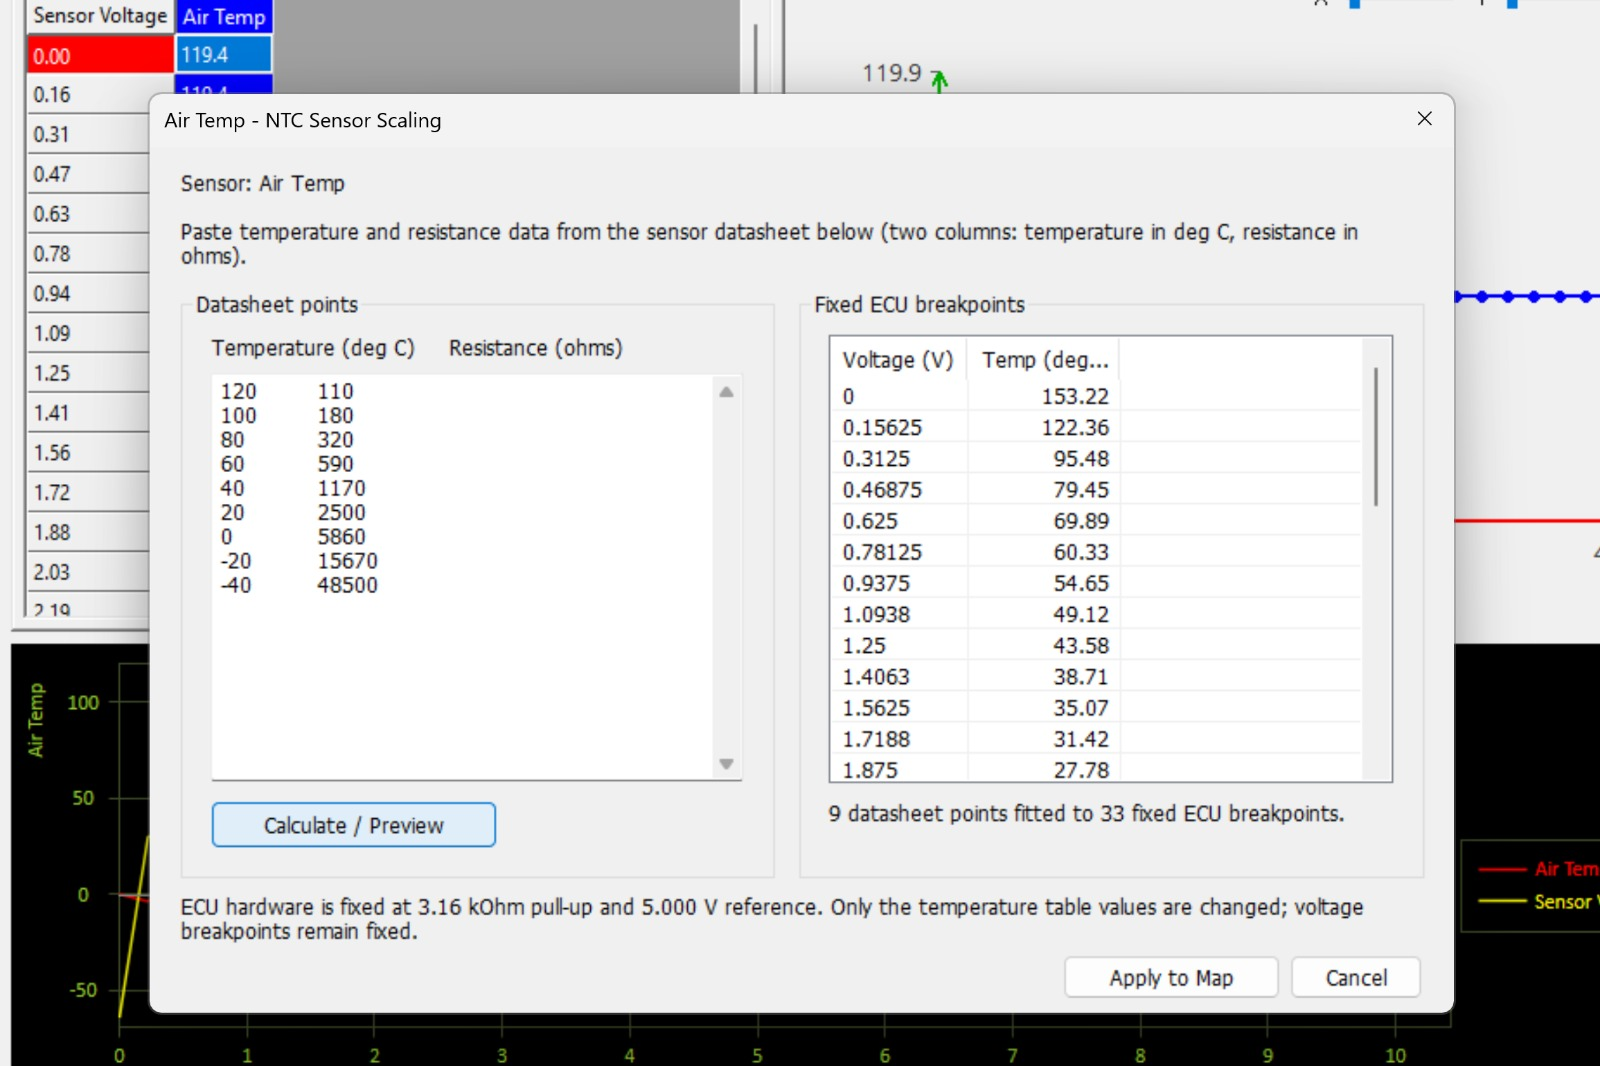Select the 0.47 Sensor Voltage cell

88,174
